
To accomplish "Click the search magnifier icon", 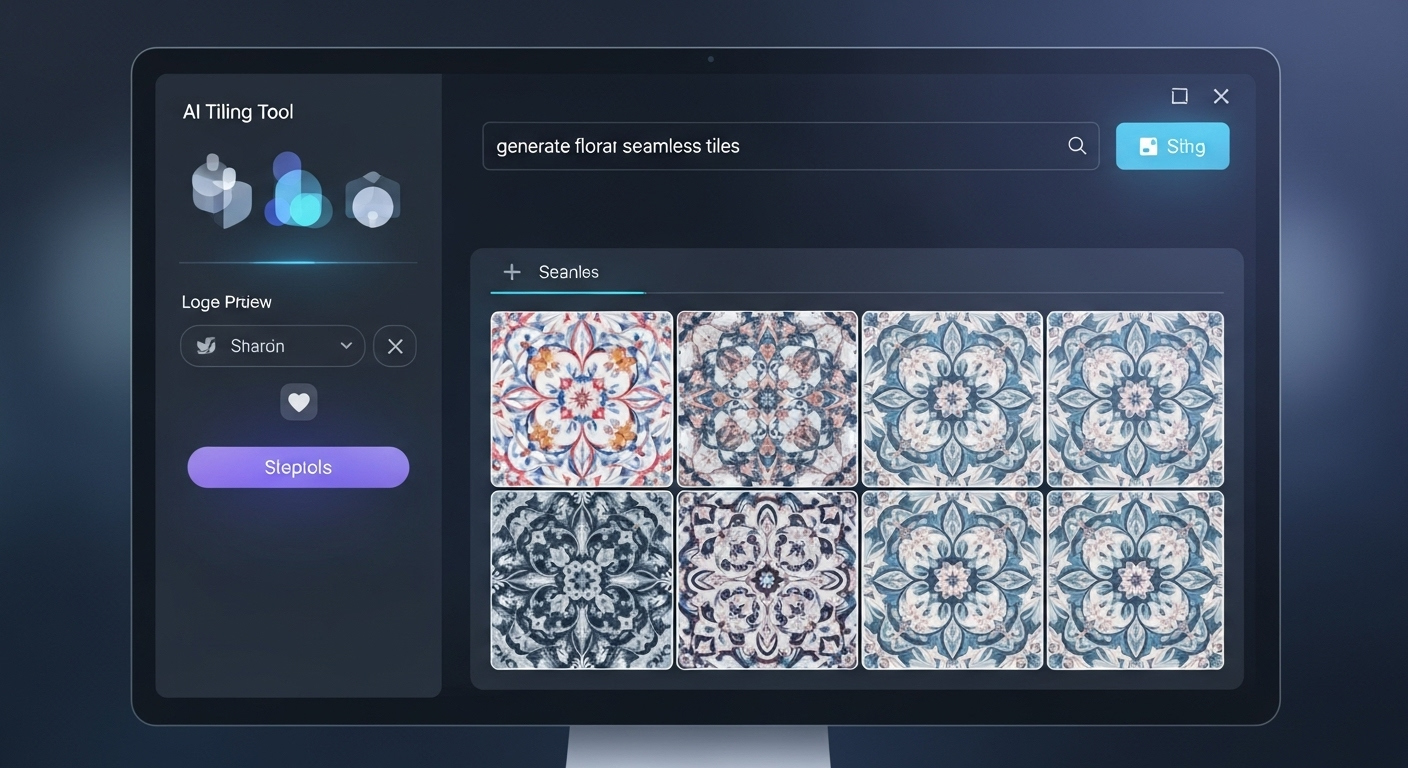I will tap(1077, 145).
